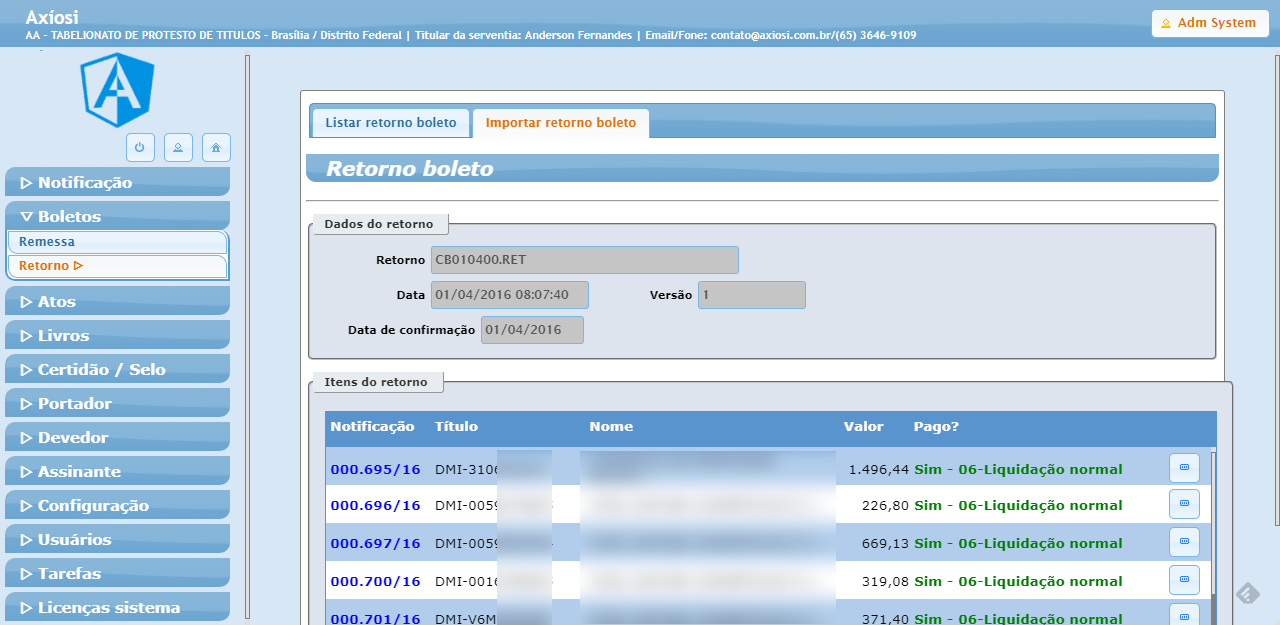Image resolution: width=1280 pixels, height=625 pixels.
Task: Expand the Configuração menu section
Action: [117, 506]
